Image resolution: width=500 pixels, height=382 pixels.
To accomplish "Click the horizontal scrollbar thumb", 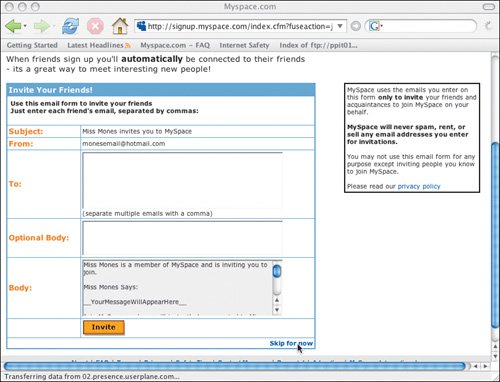I will pos(234,366).
